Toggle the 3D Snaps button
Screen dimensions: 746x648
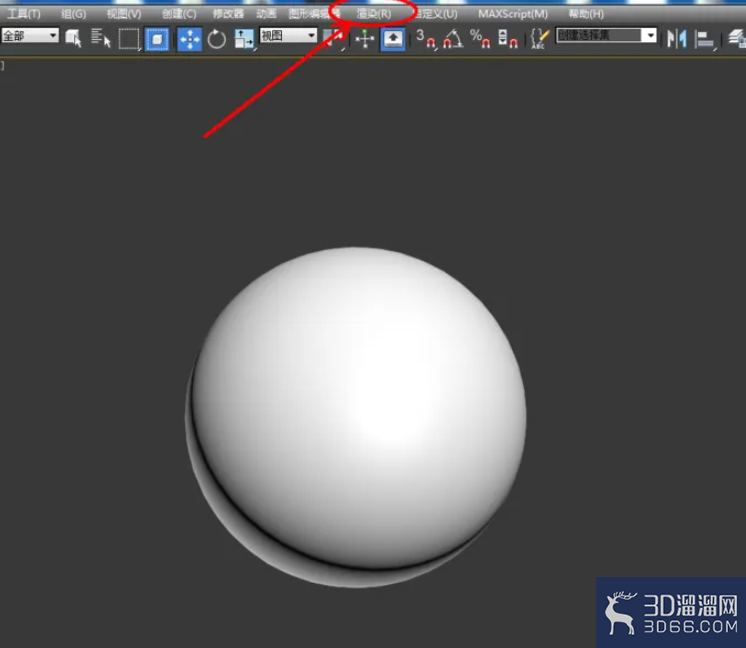(426, 39)
